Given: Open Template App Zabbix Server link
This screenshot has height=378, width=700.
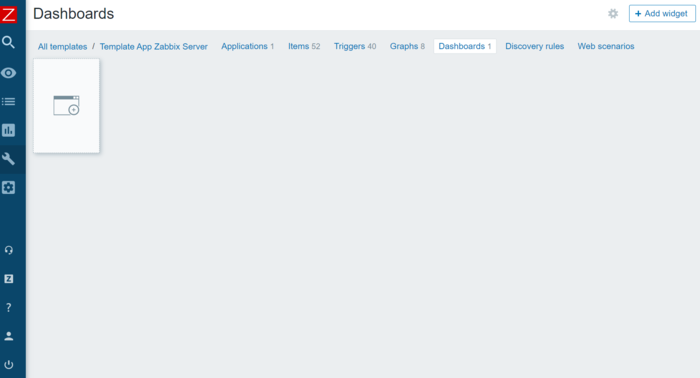Looking at the screenshot, I should pos(154,46).
